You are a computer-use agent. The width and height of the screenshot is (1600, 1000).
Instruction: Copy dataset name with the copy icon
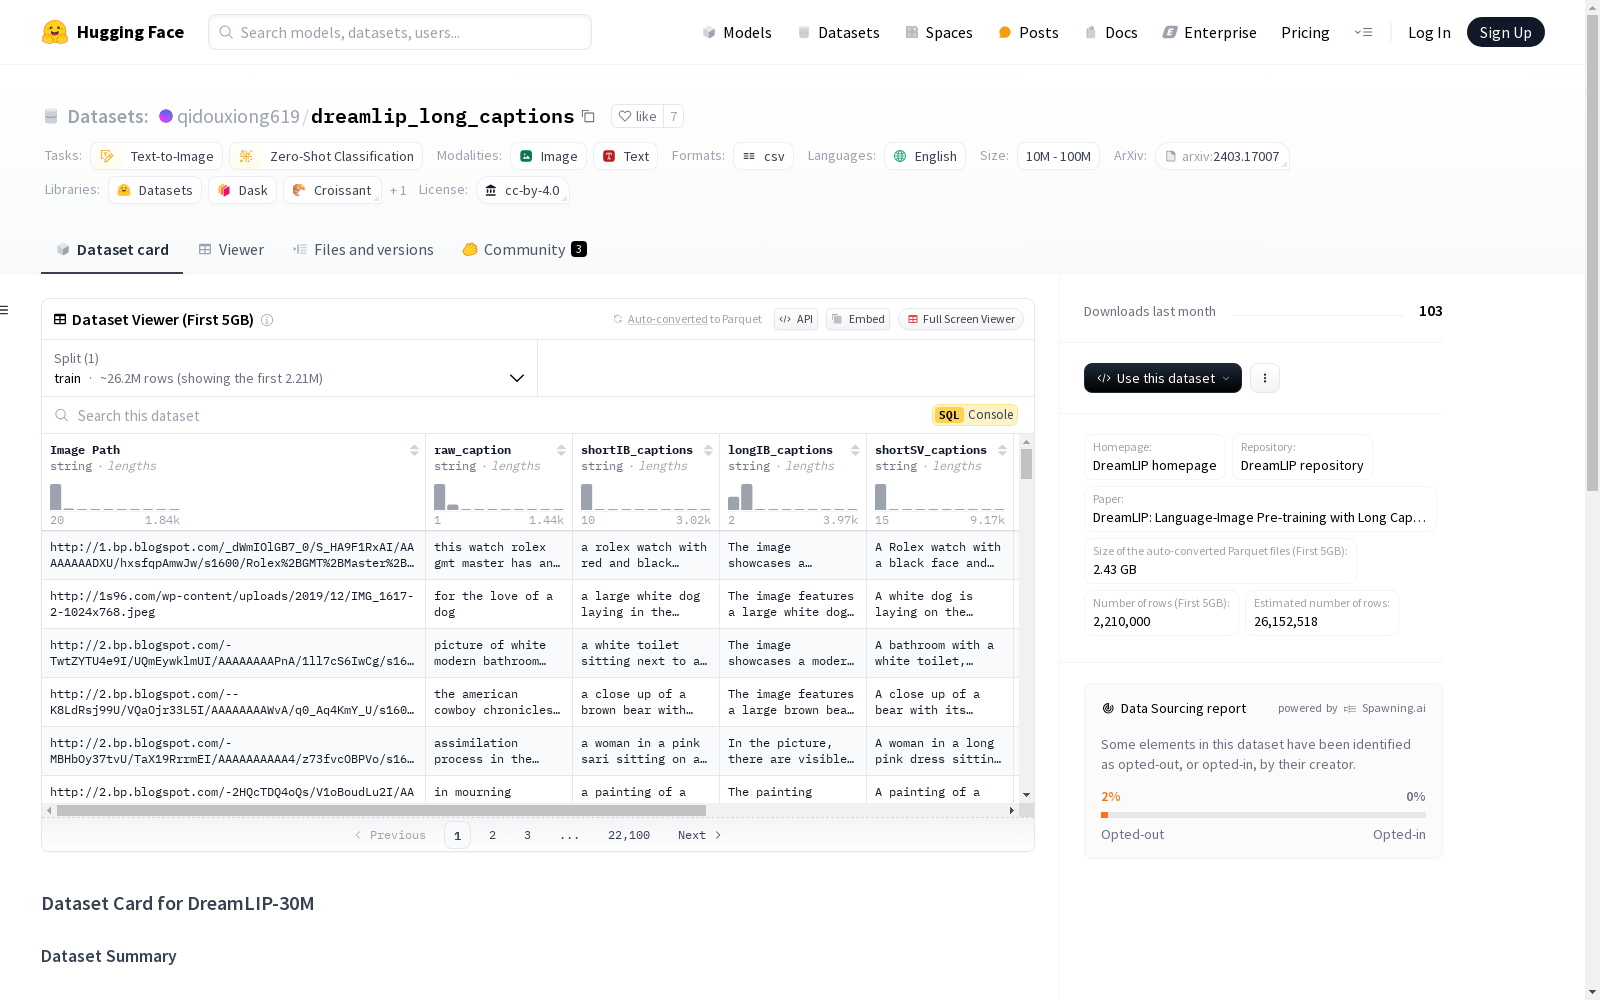(x=588, y=116)
